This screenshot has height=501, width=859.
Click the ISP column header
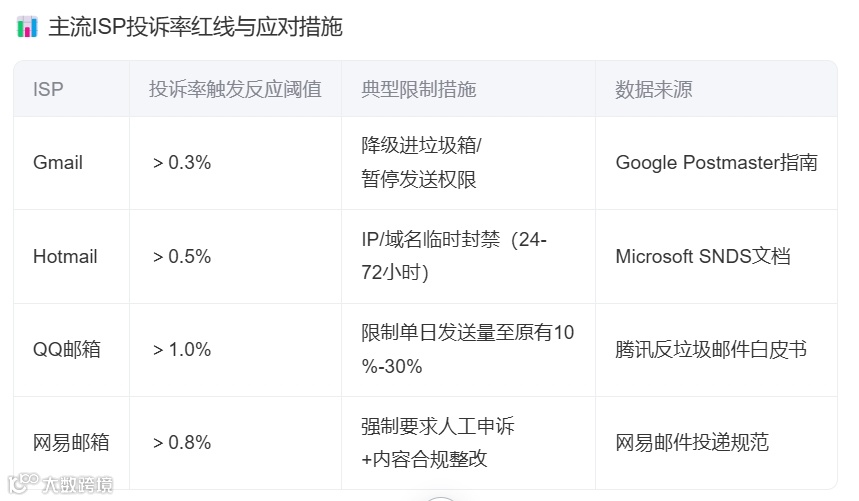tap(48, 89)
